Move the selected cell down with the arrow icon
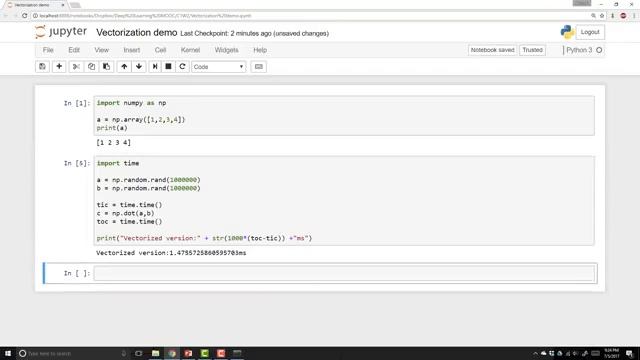This screenshot has height=360, width=640. click(x=139, y=67)
